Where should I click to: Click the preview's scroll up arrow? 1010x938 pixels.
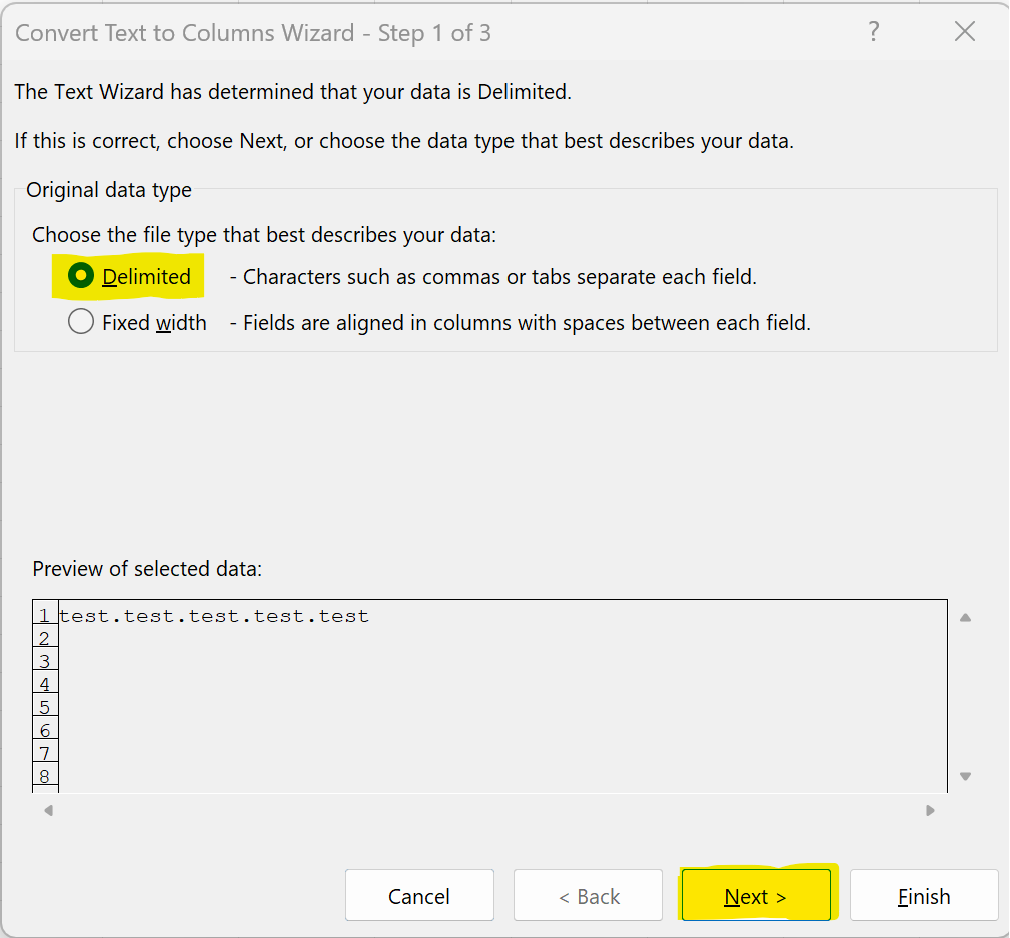pos(965,618)
